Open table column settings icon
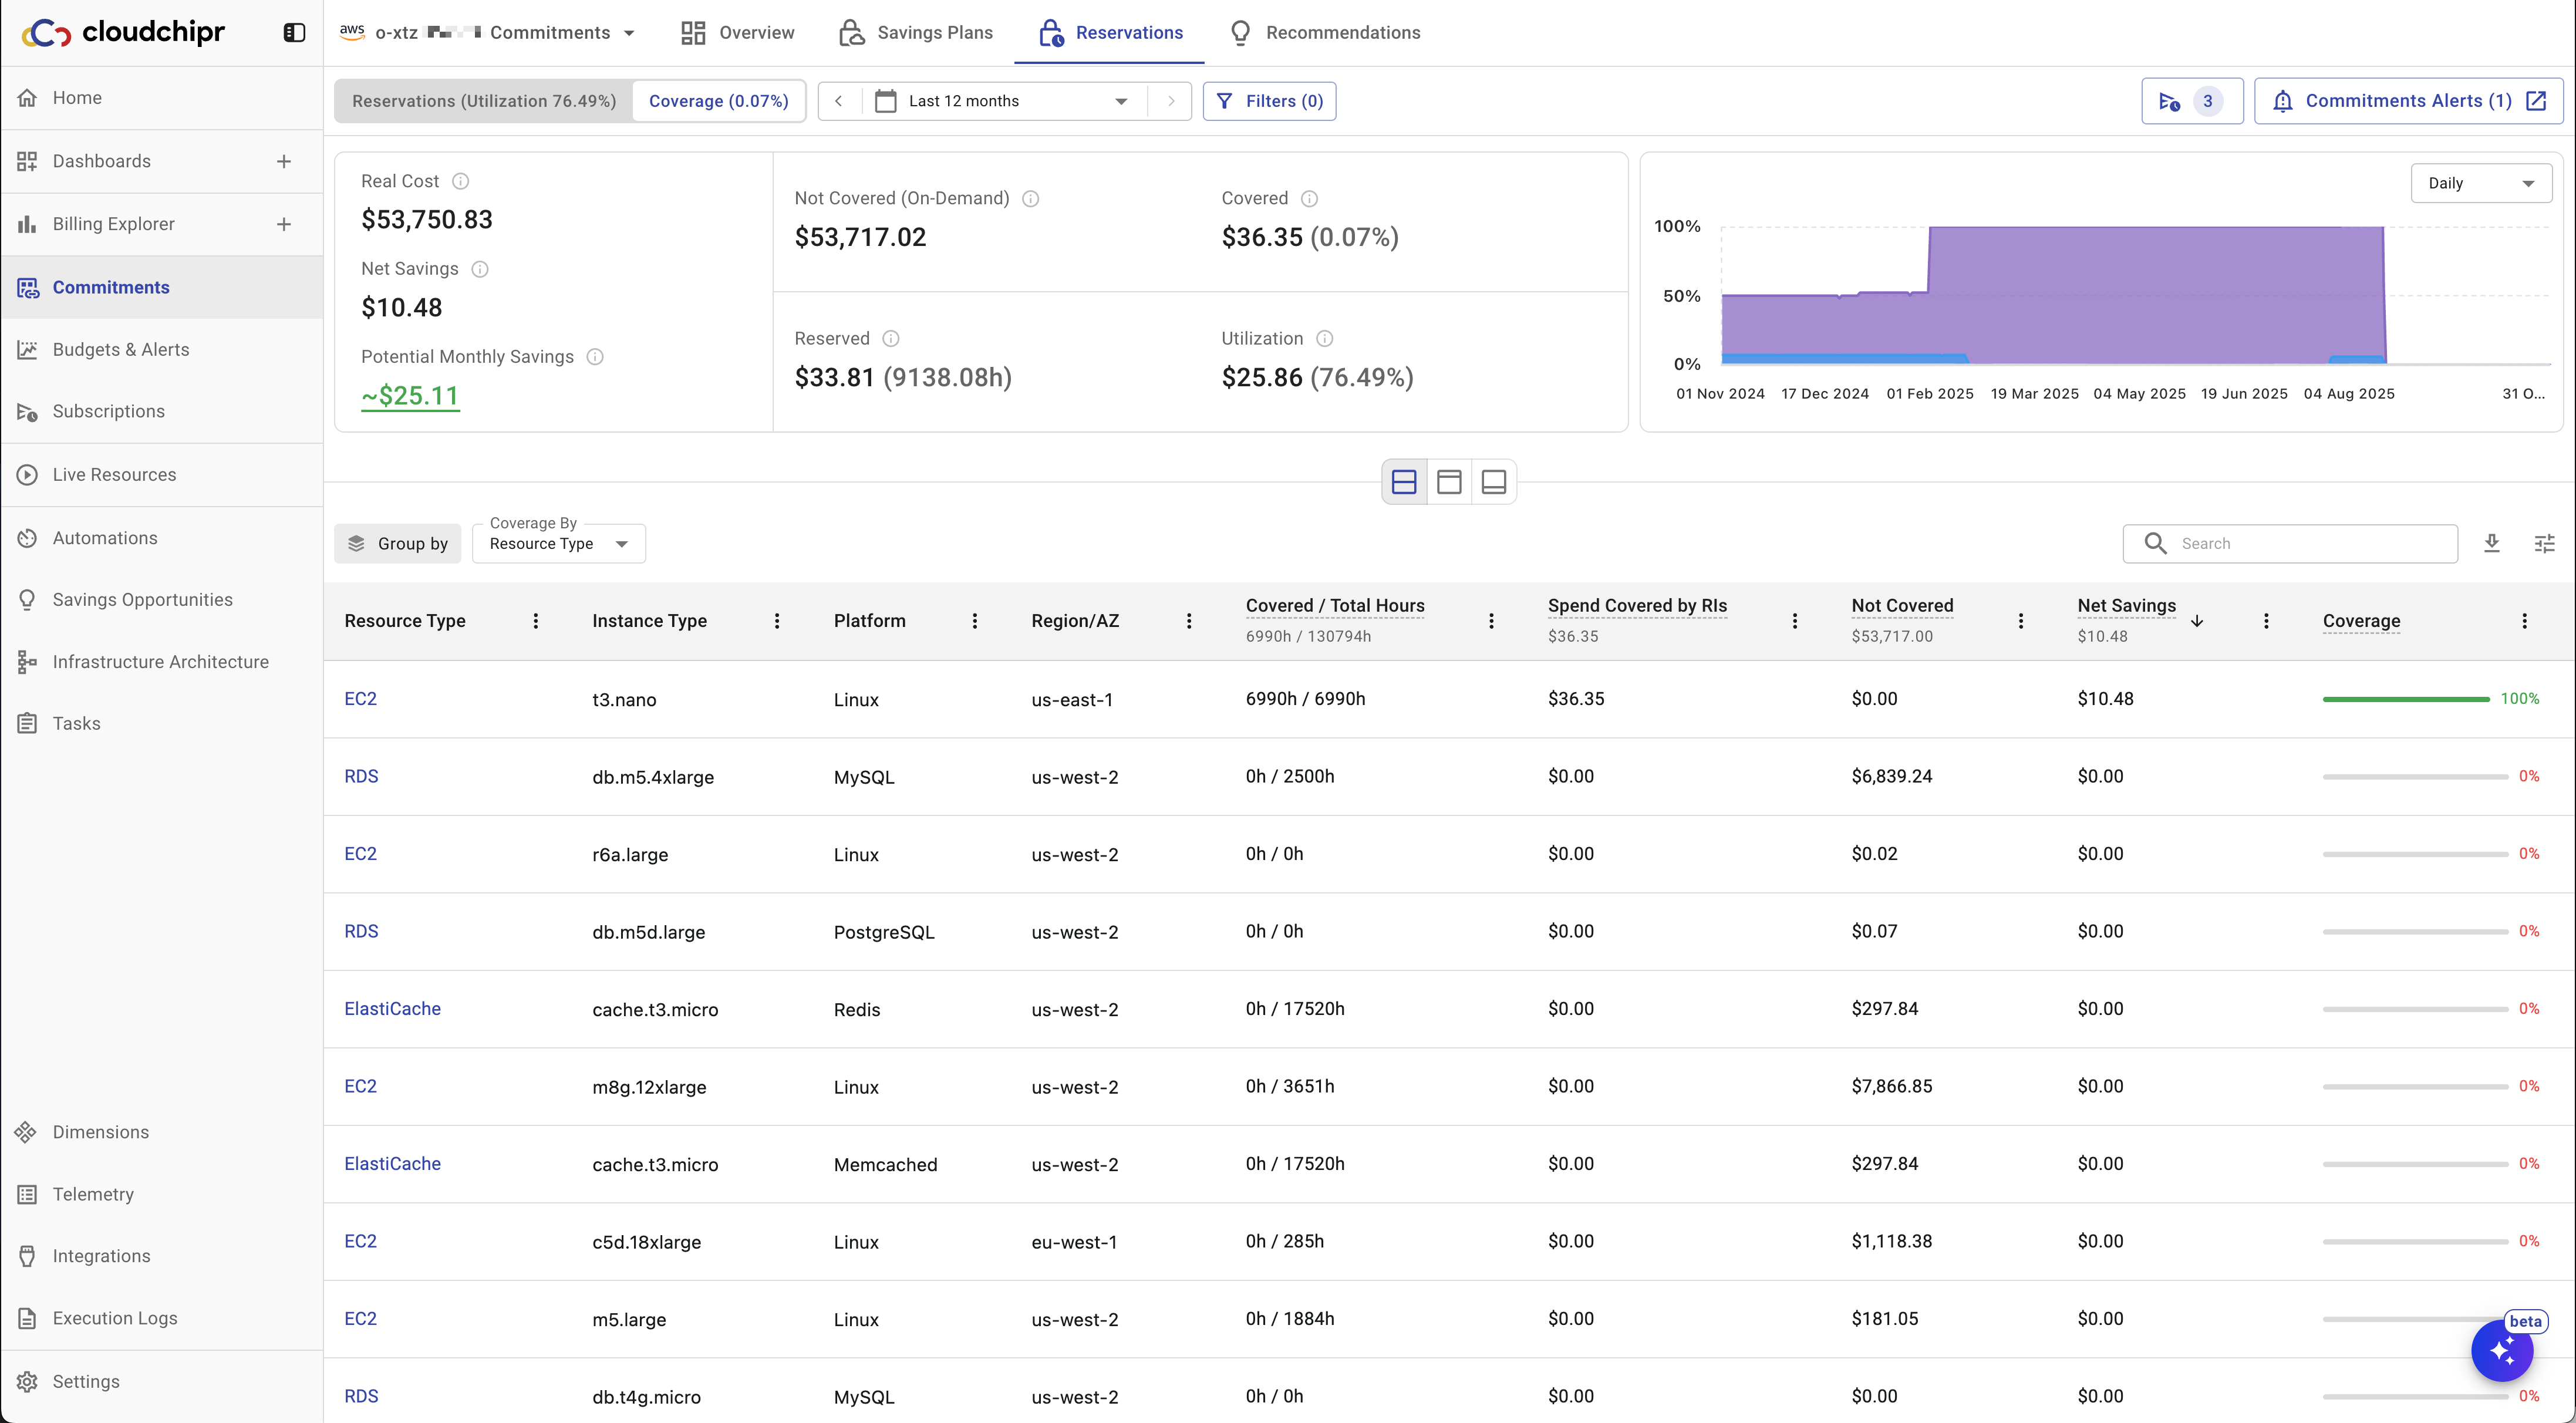Image resolution: width=2576 pixels, height=1423 pixels. [2544, 543]
